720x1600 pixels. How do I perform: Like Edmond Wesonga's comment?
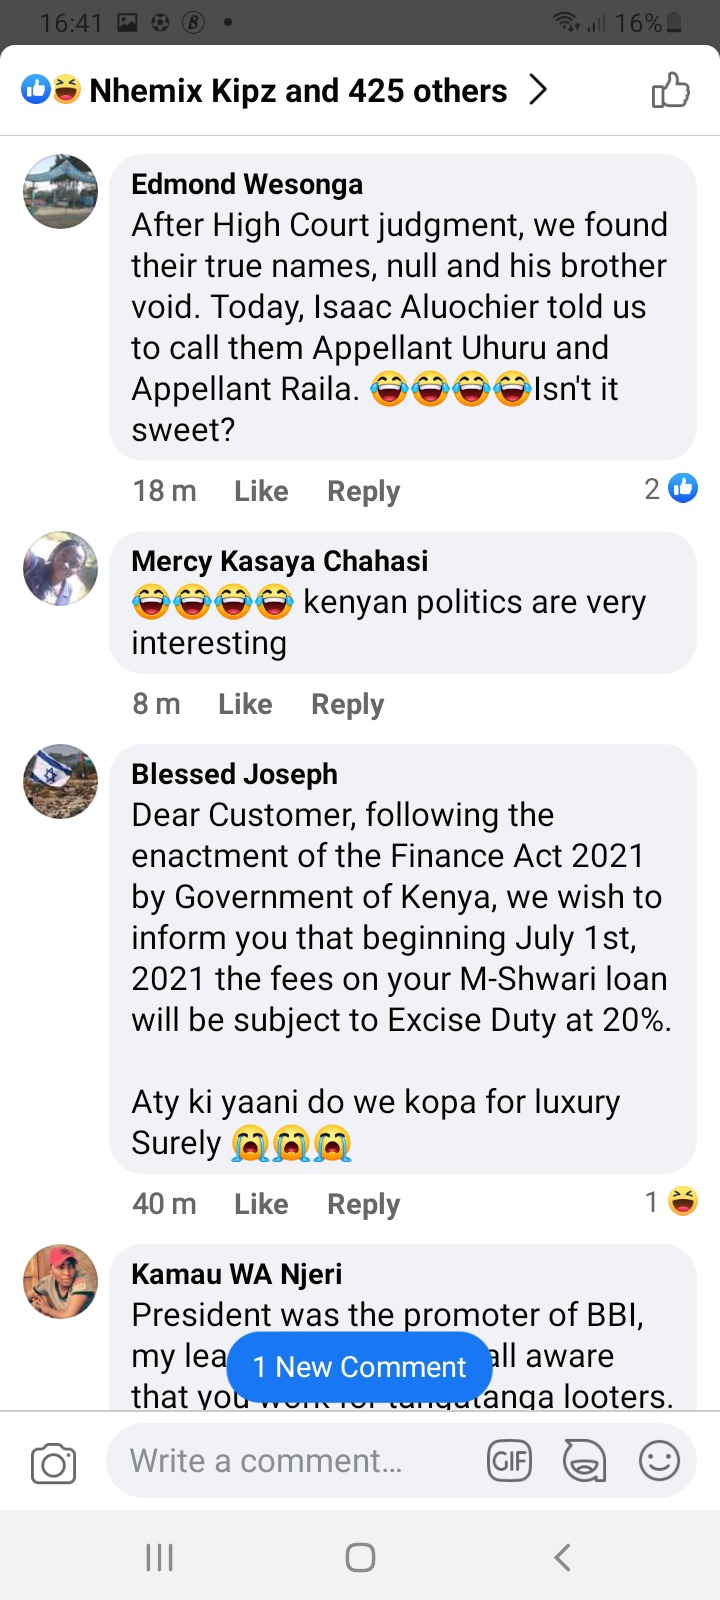tap(261, 491)
